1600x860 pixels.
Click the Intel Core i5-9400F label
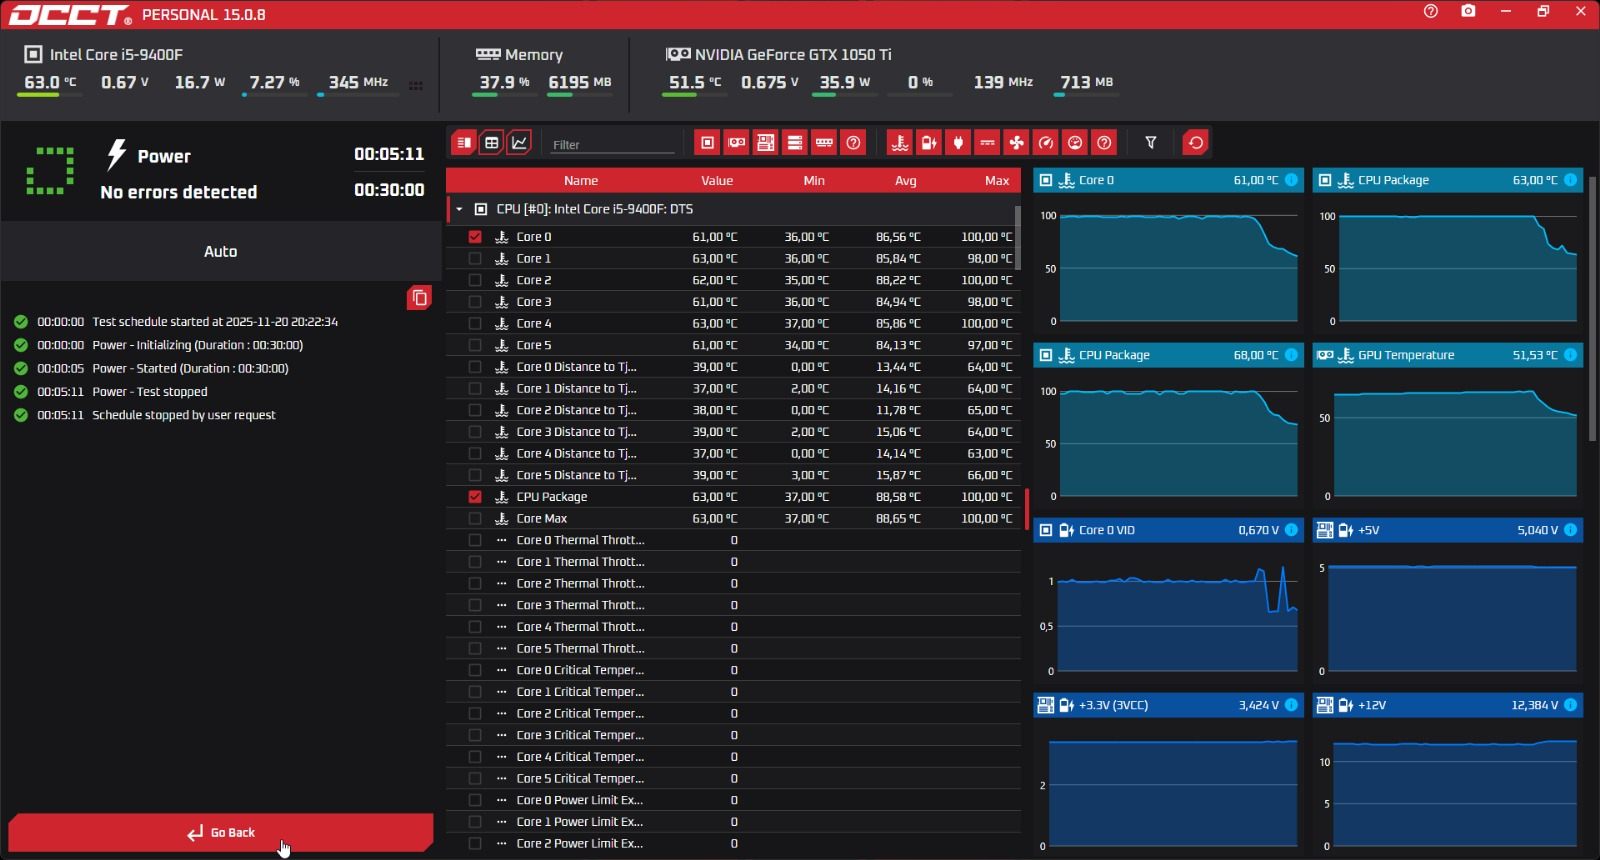click(x=116, y=55)
